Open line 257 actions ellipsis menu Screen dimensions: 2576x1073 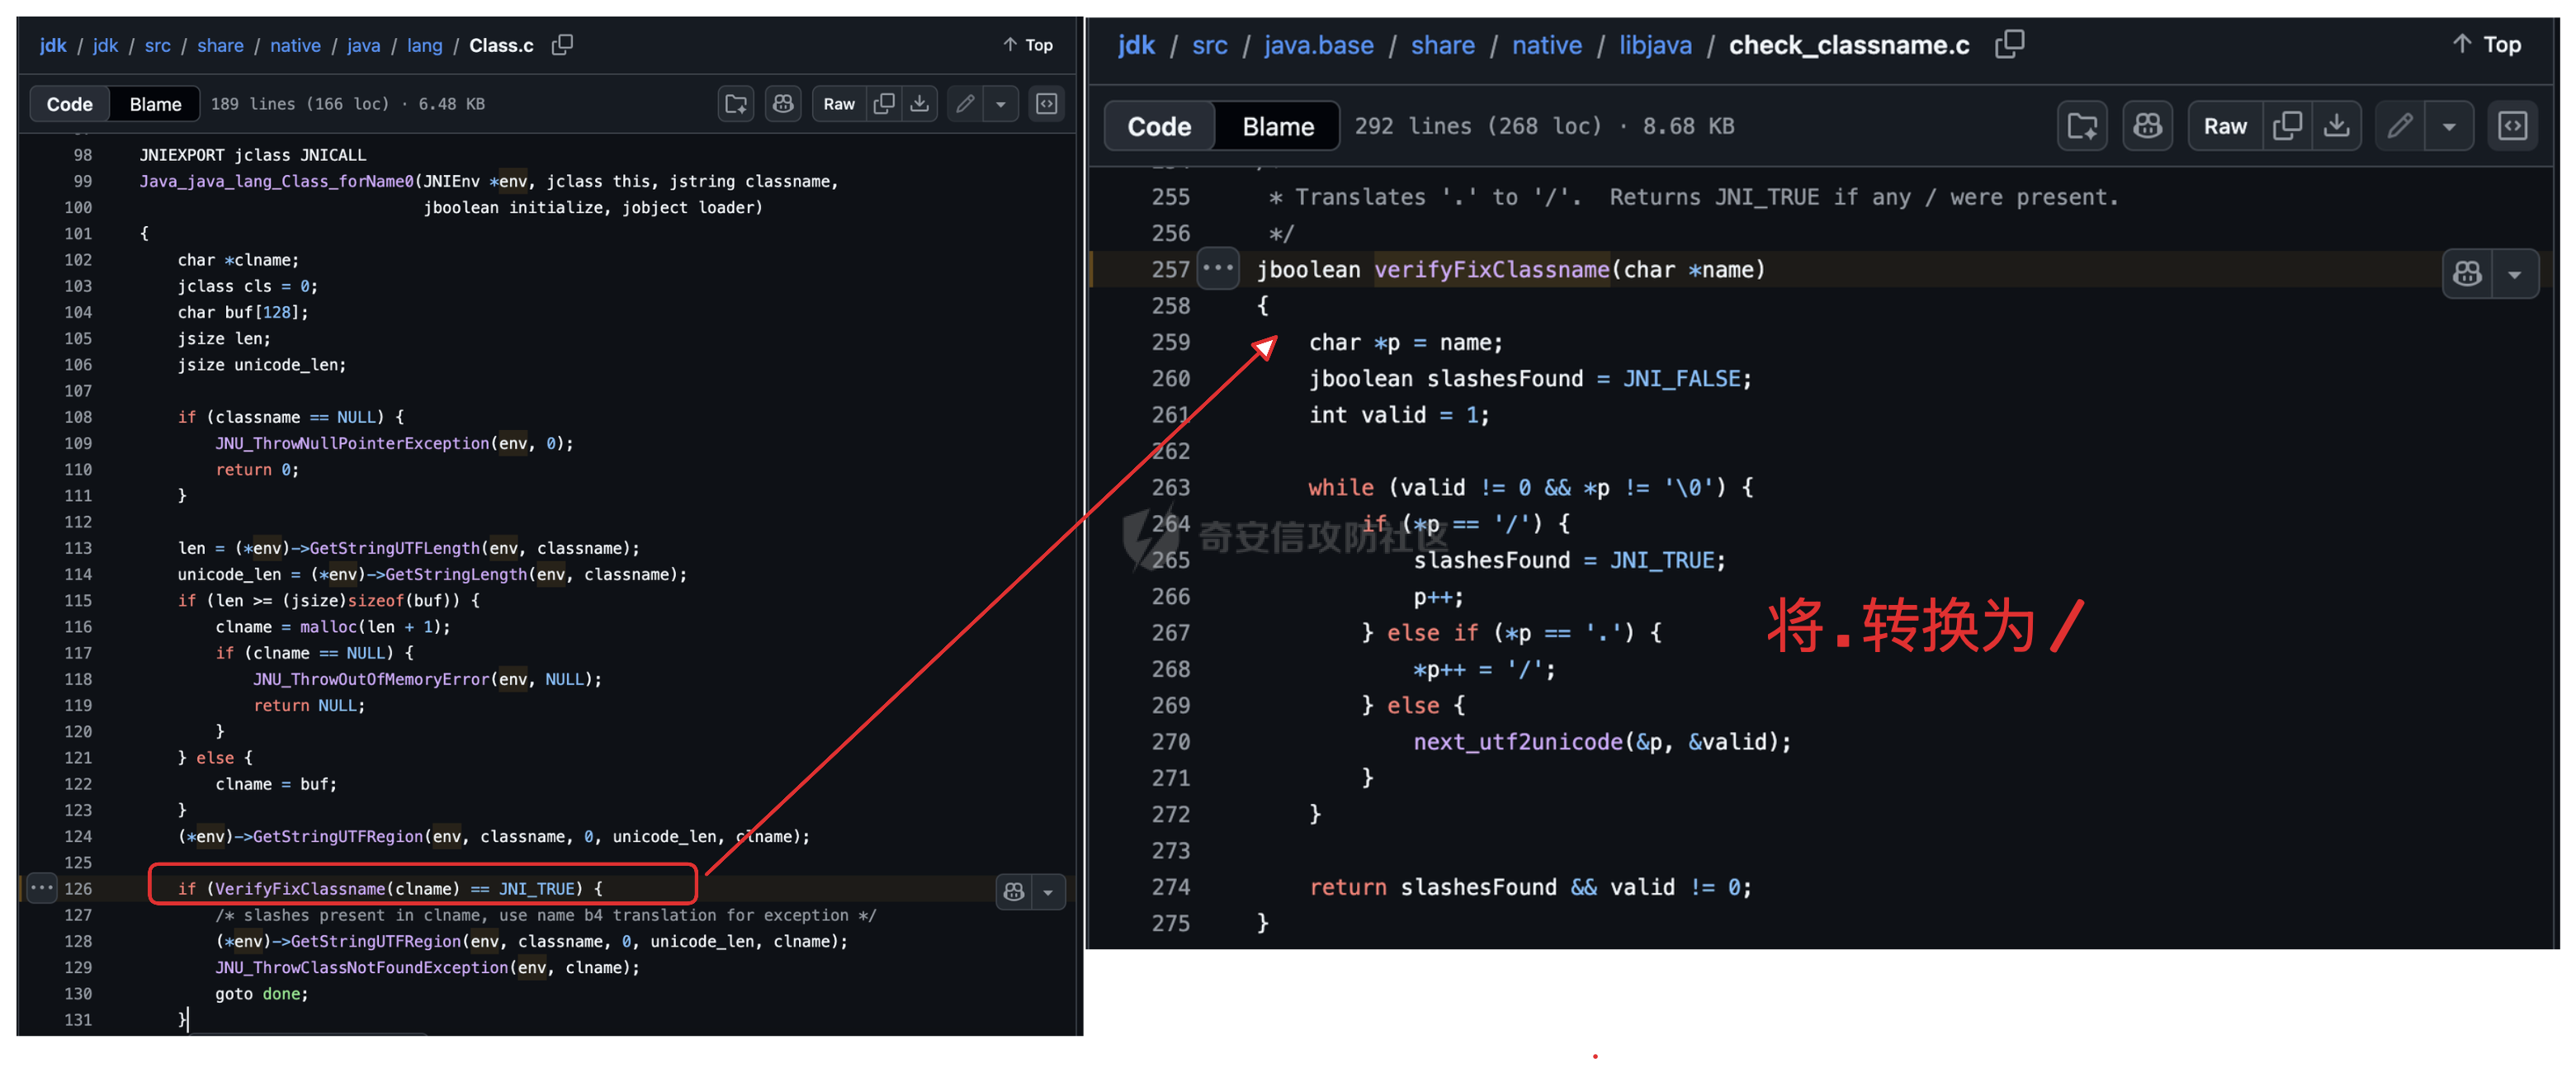tap(1218, 269)
